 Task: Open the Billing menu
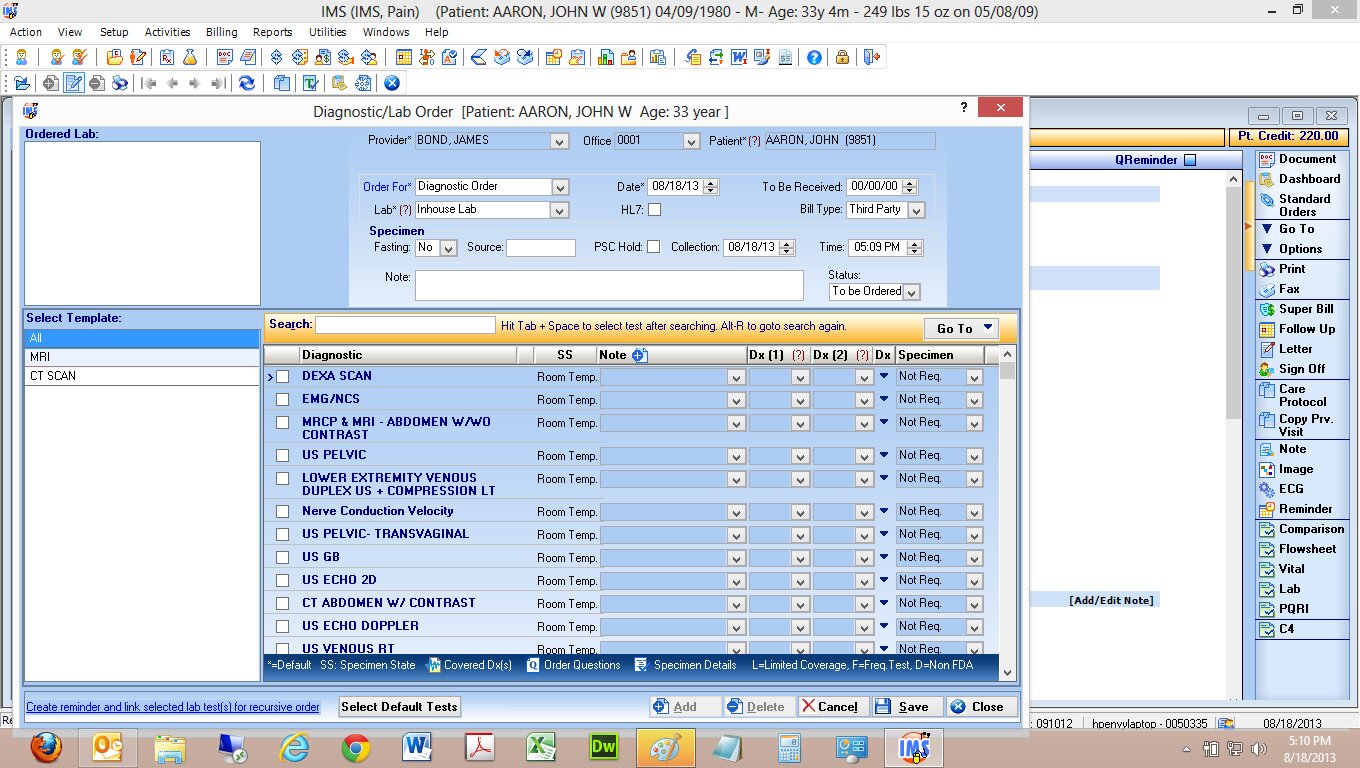pyautogui.click(x=222, y=32)
